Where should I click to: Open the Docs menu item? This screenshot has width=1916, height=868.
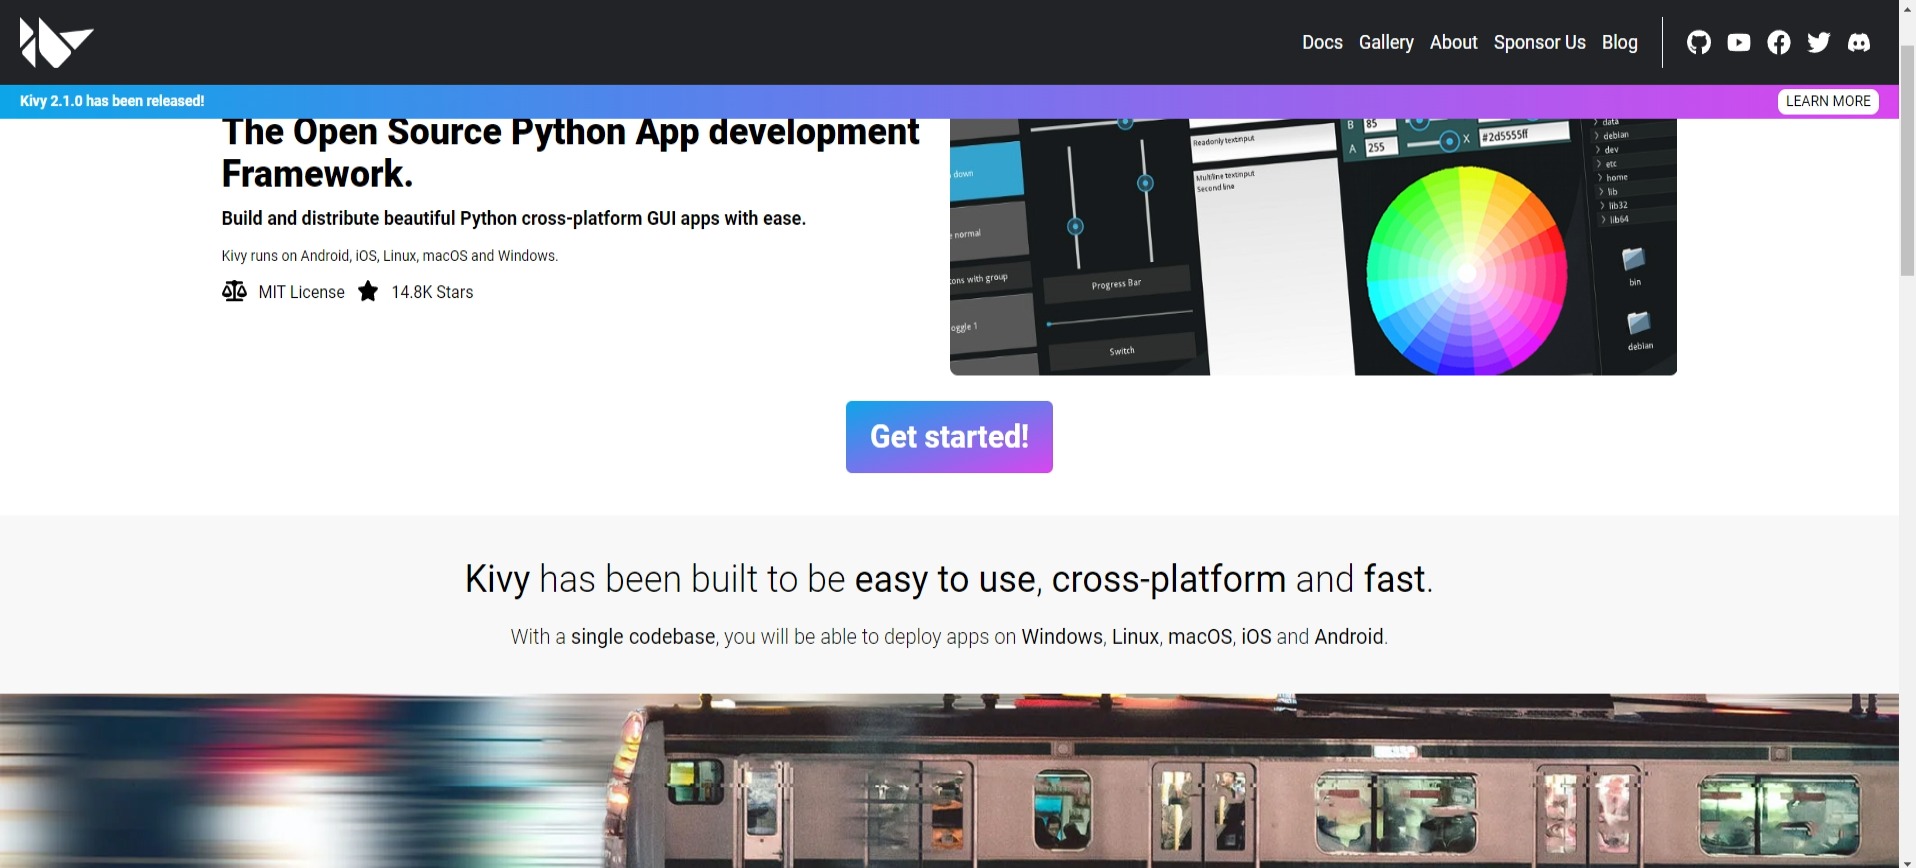point(1321,42)
